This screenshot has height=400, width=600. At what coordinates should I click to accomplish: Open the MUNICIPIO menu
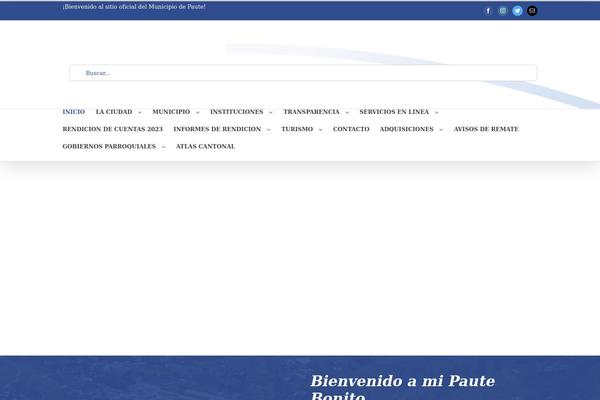click(x=171, y=112)
